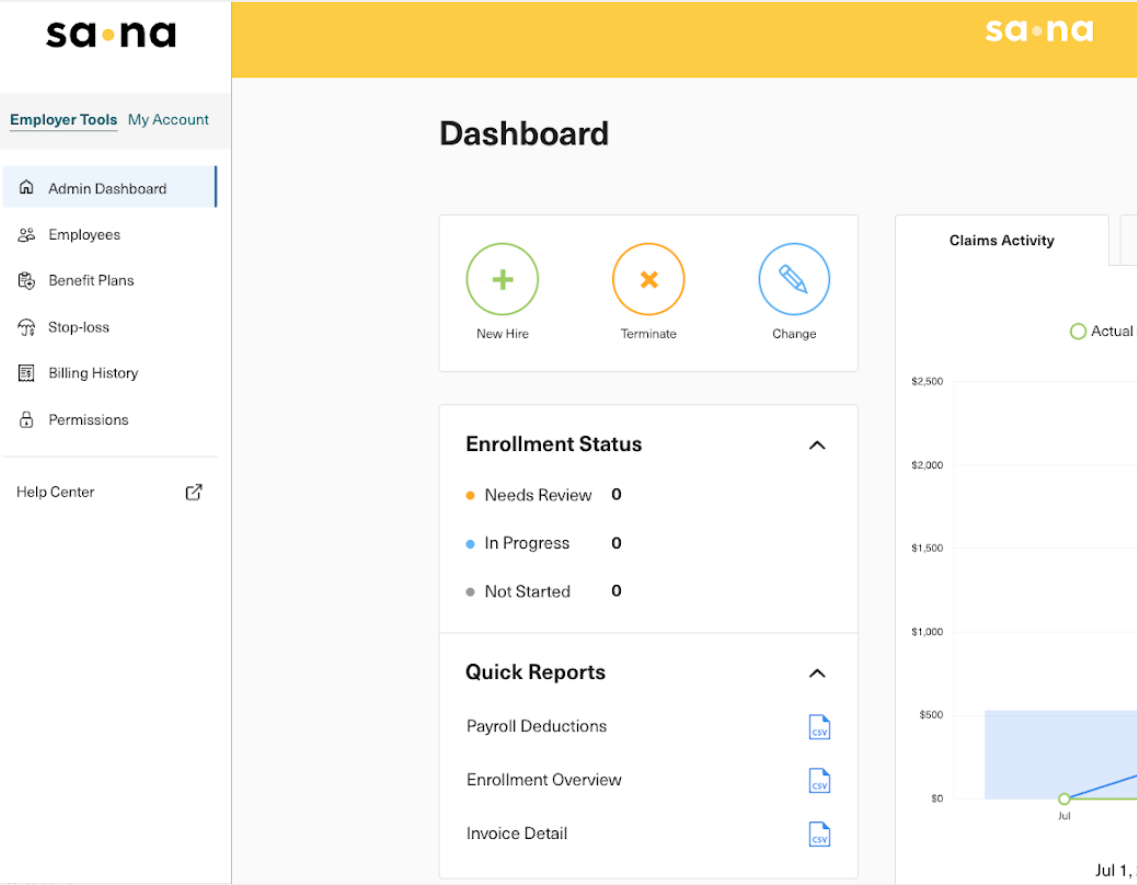Download Invoice Detail CSV file icon
This screenshot has height=885, width=1137.
819,834
